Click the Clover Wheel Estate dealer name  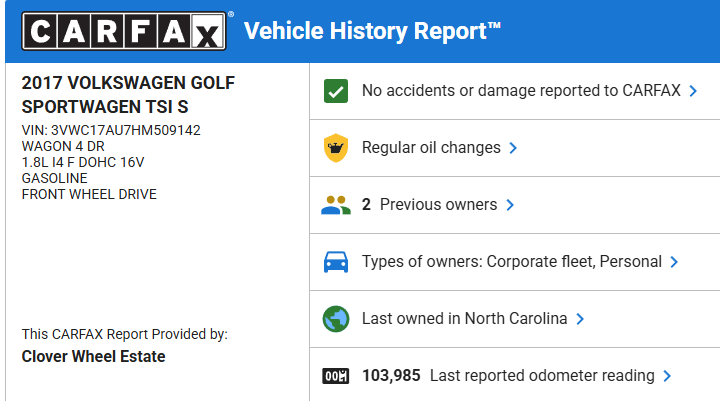click(93, 356)
